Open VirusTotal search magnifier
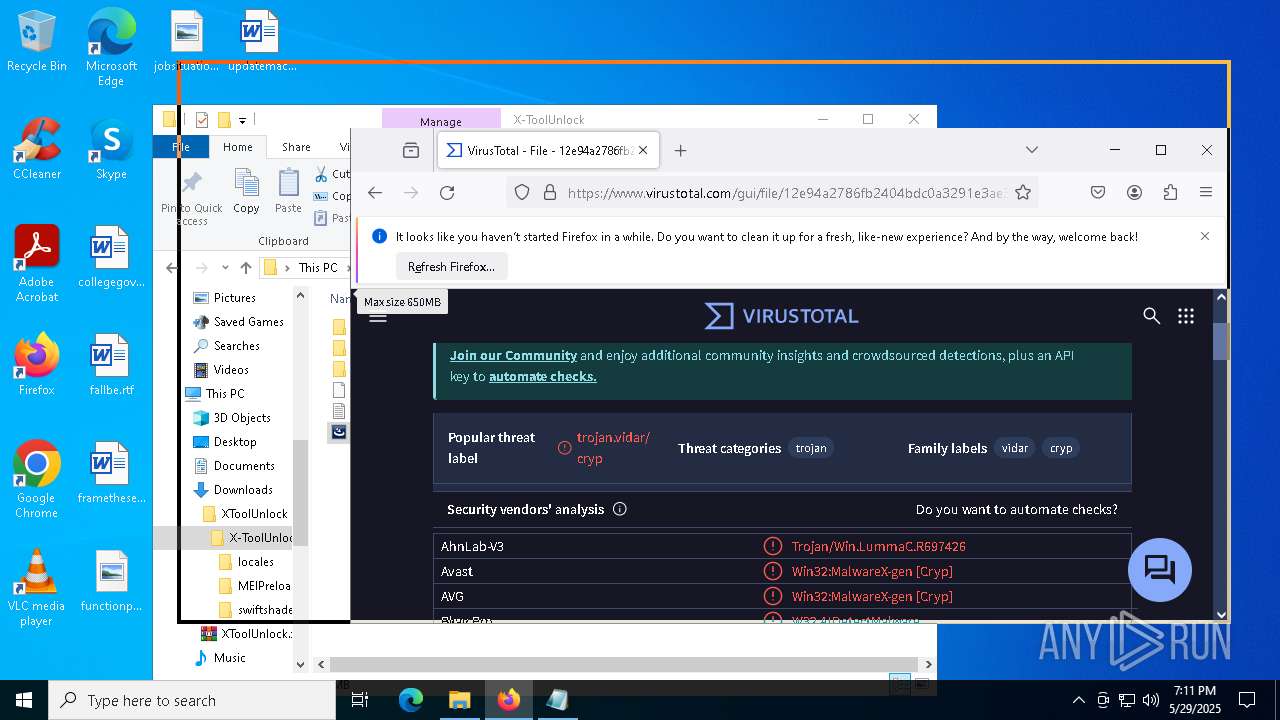 [1152, 316]
